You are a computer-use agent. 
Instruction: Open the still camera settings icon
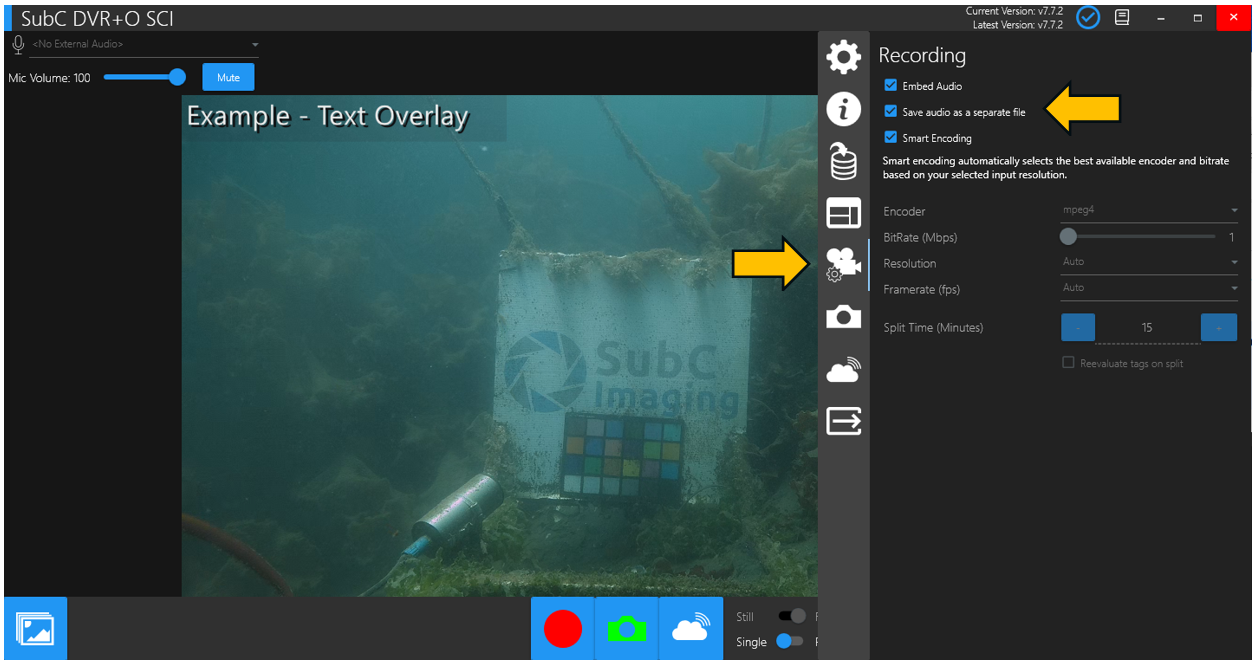point(843,317)
